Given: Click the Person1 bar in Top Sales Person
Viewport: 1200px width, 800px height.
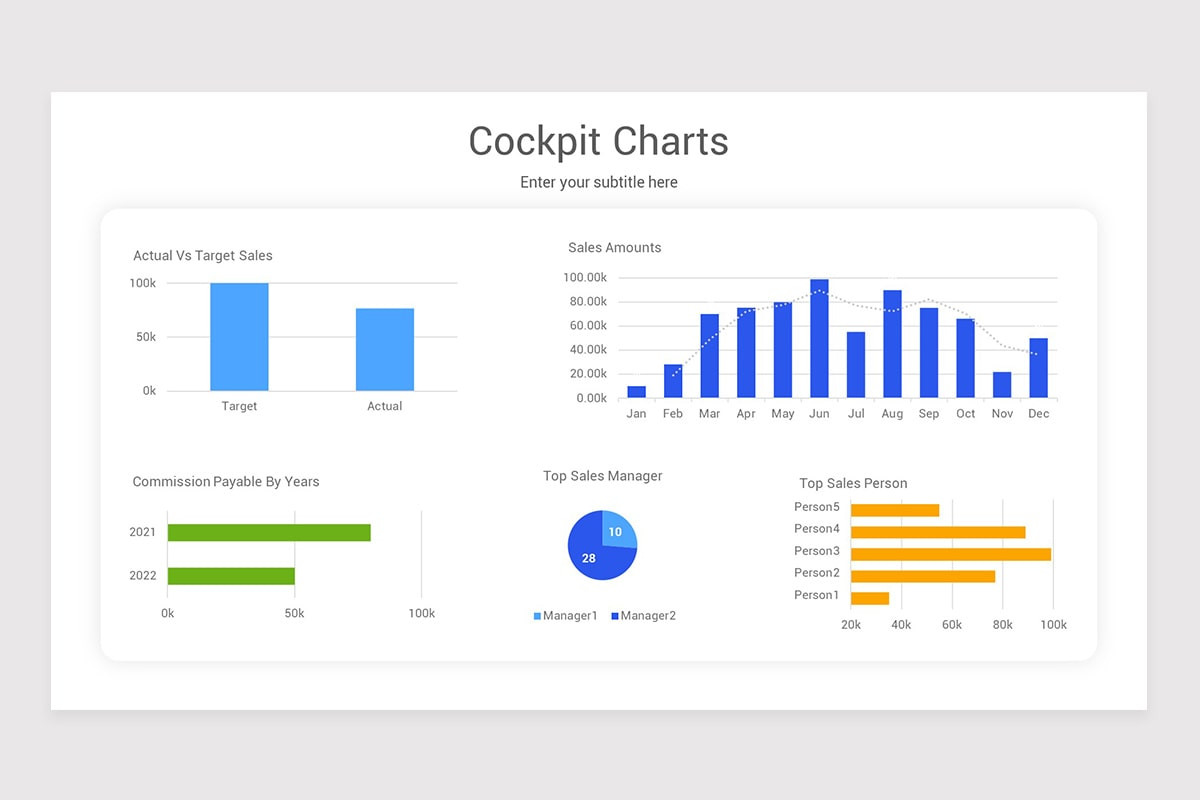Looking at the screenshot, I should (x=870, y=596).
